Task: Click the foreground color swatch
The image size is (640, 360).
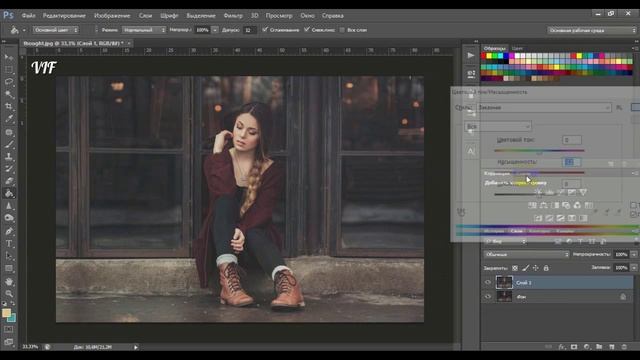Action: click(x=6, y=313)
